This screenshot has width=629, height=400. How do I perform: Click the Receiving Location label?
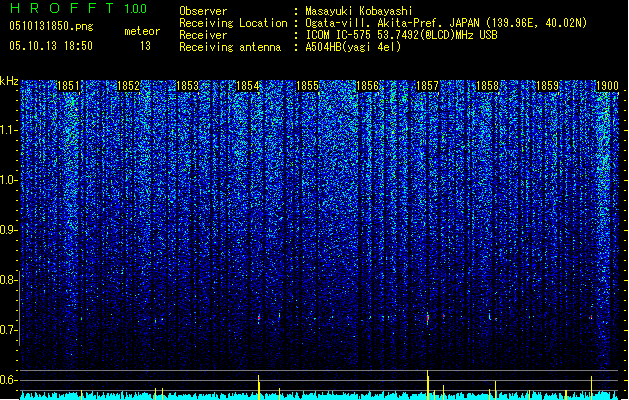(x=233, y=23)
